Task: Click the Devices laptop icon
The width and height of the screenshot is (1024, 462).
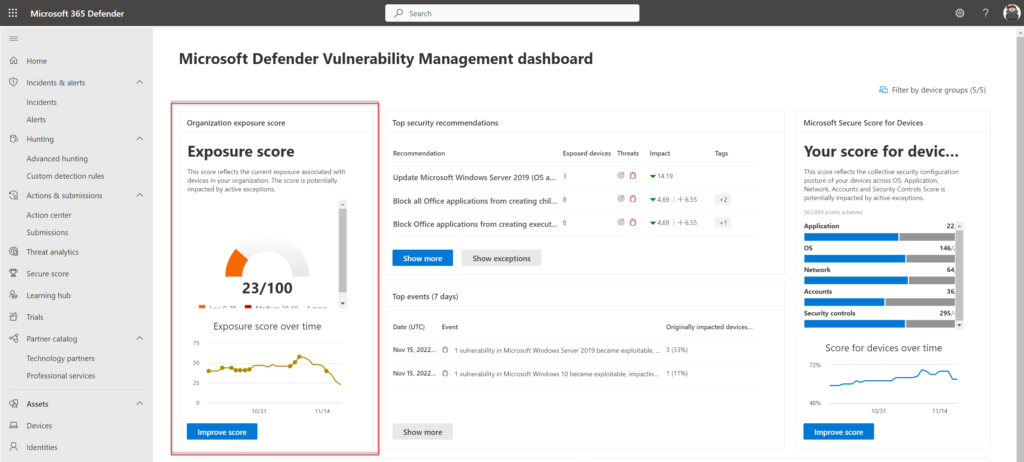Action: (x=13, y=425)
